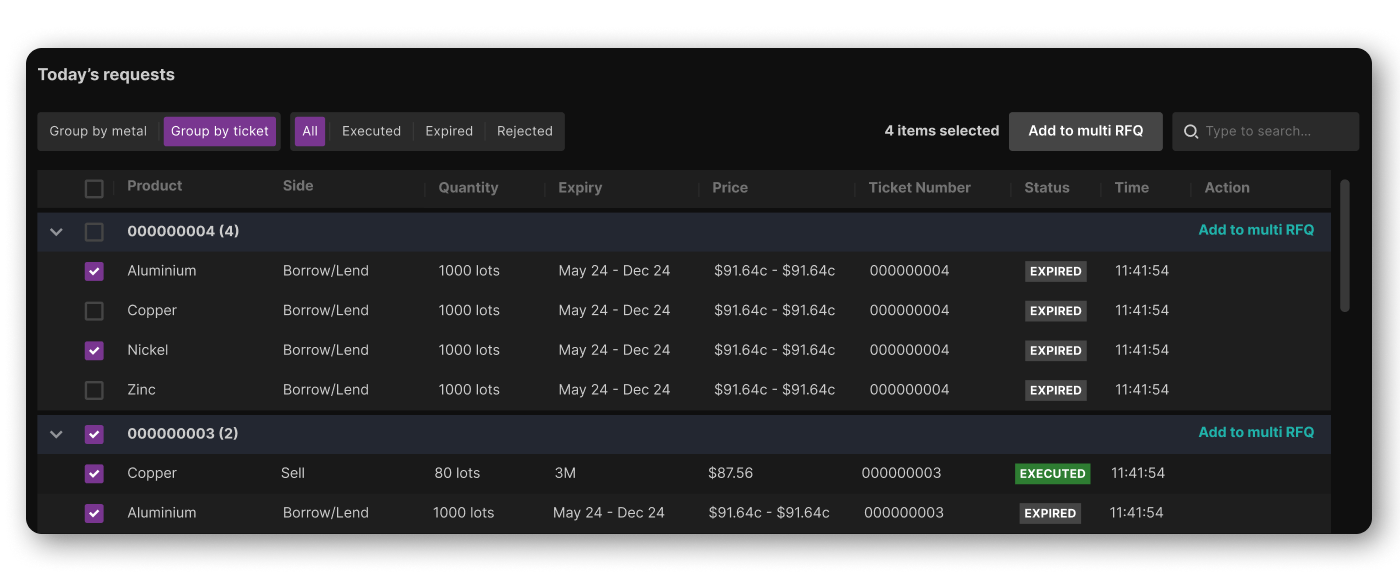Show only Expired requests

point(449,131)
